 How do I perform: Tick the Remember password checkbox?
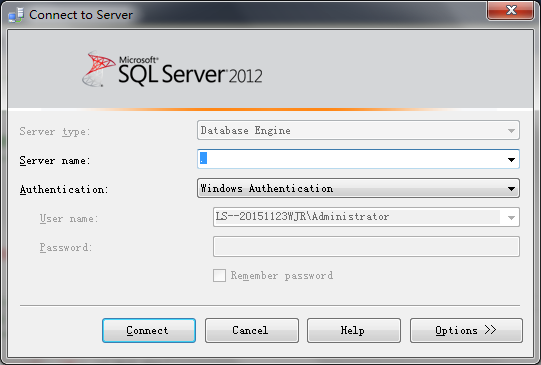[x=219, y=276]
